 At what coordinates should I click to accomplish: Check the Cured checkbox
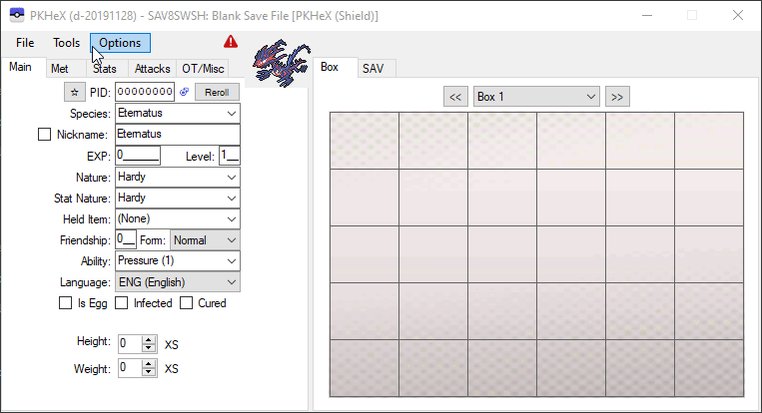(x=186, y=303)
